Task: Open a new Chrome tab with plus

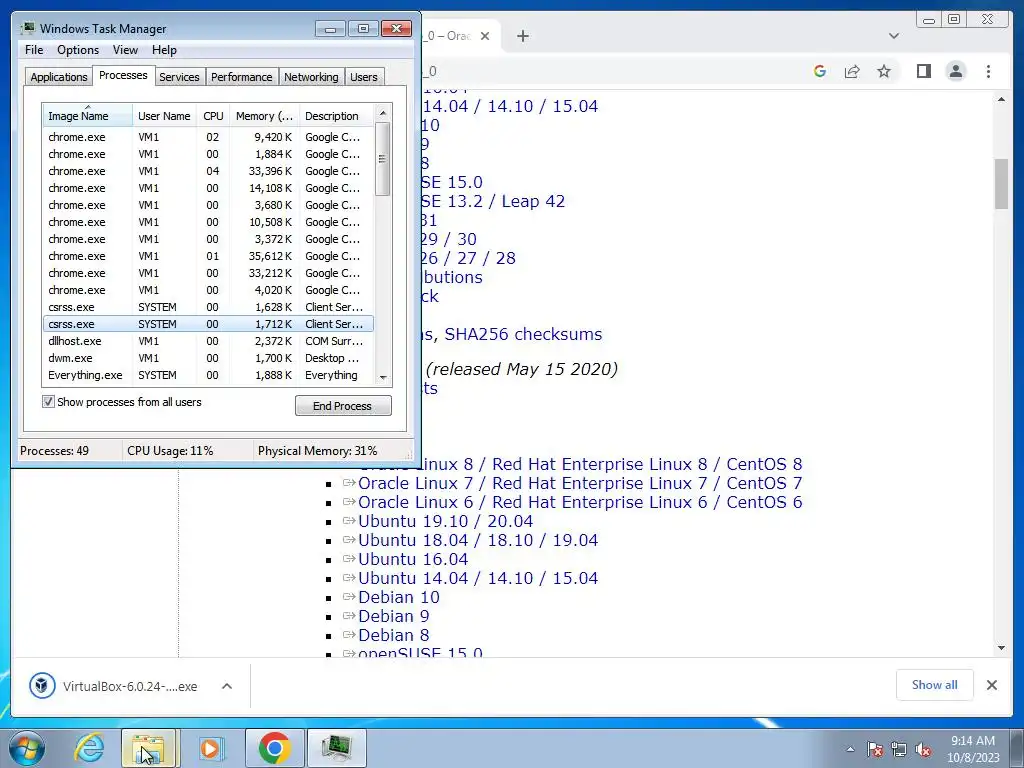Action: click(x=522, y=36)
